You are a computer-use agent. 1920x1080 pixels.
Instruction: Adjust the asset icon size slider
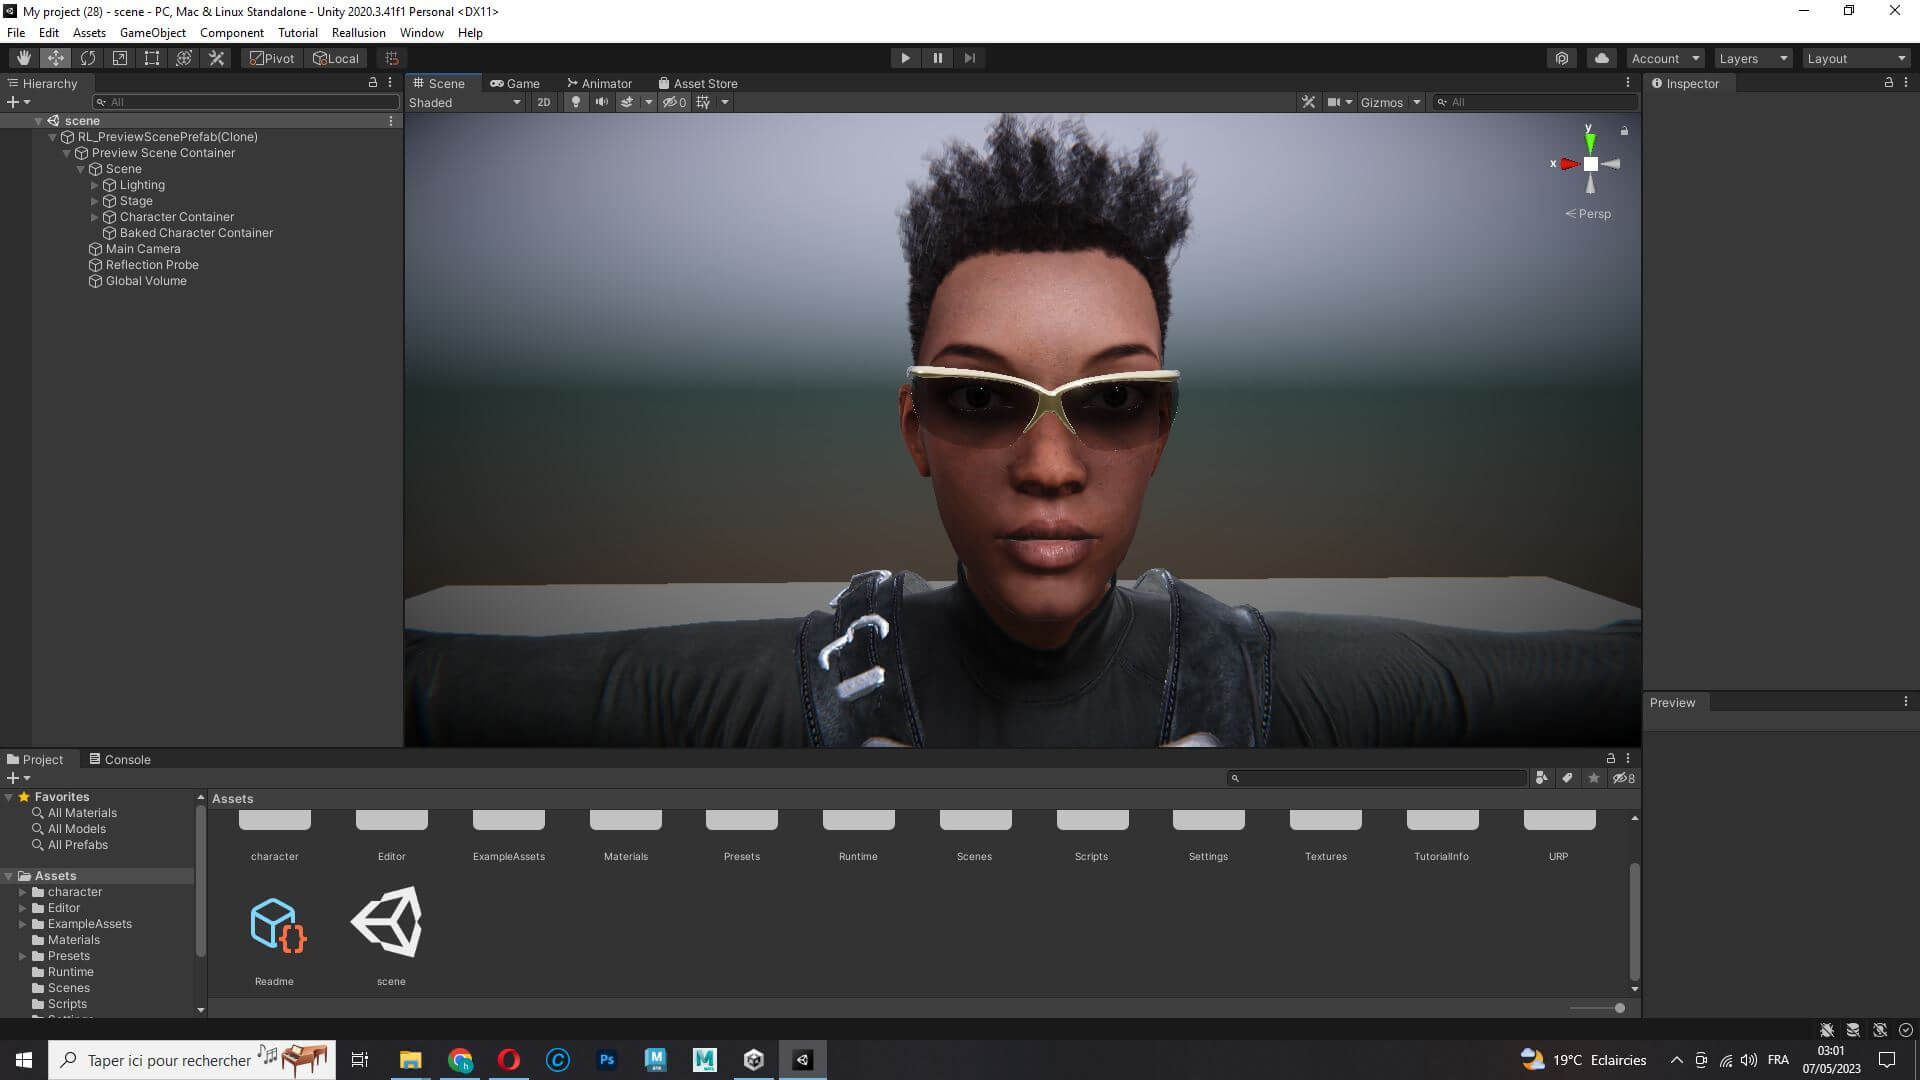click(1619, 1008)
